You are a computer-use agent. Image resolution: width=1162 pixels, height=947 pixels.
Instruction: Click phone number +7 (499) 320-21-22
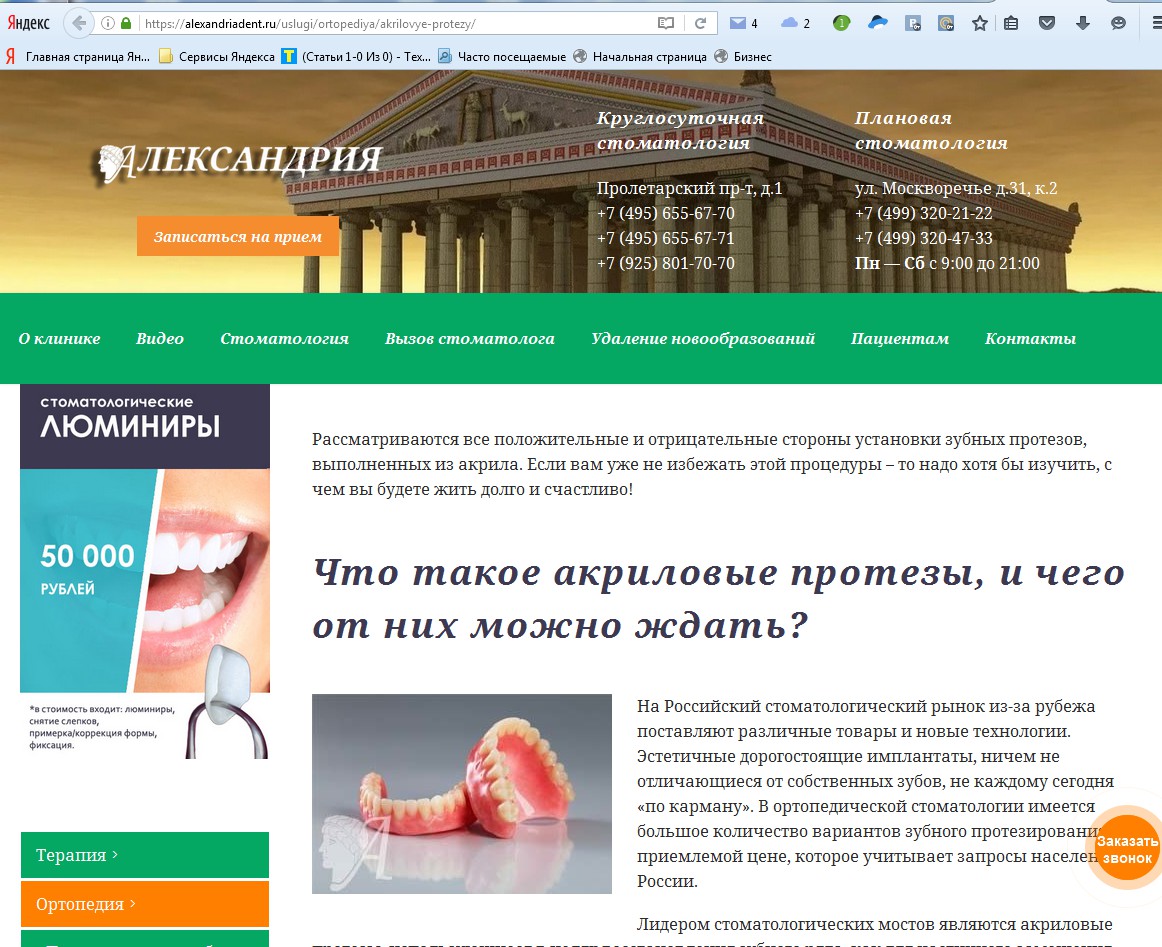pyautogui.click(x=923, y=213)
